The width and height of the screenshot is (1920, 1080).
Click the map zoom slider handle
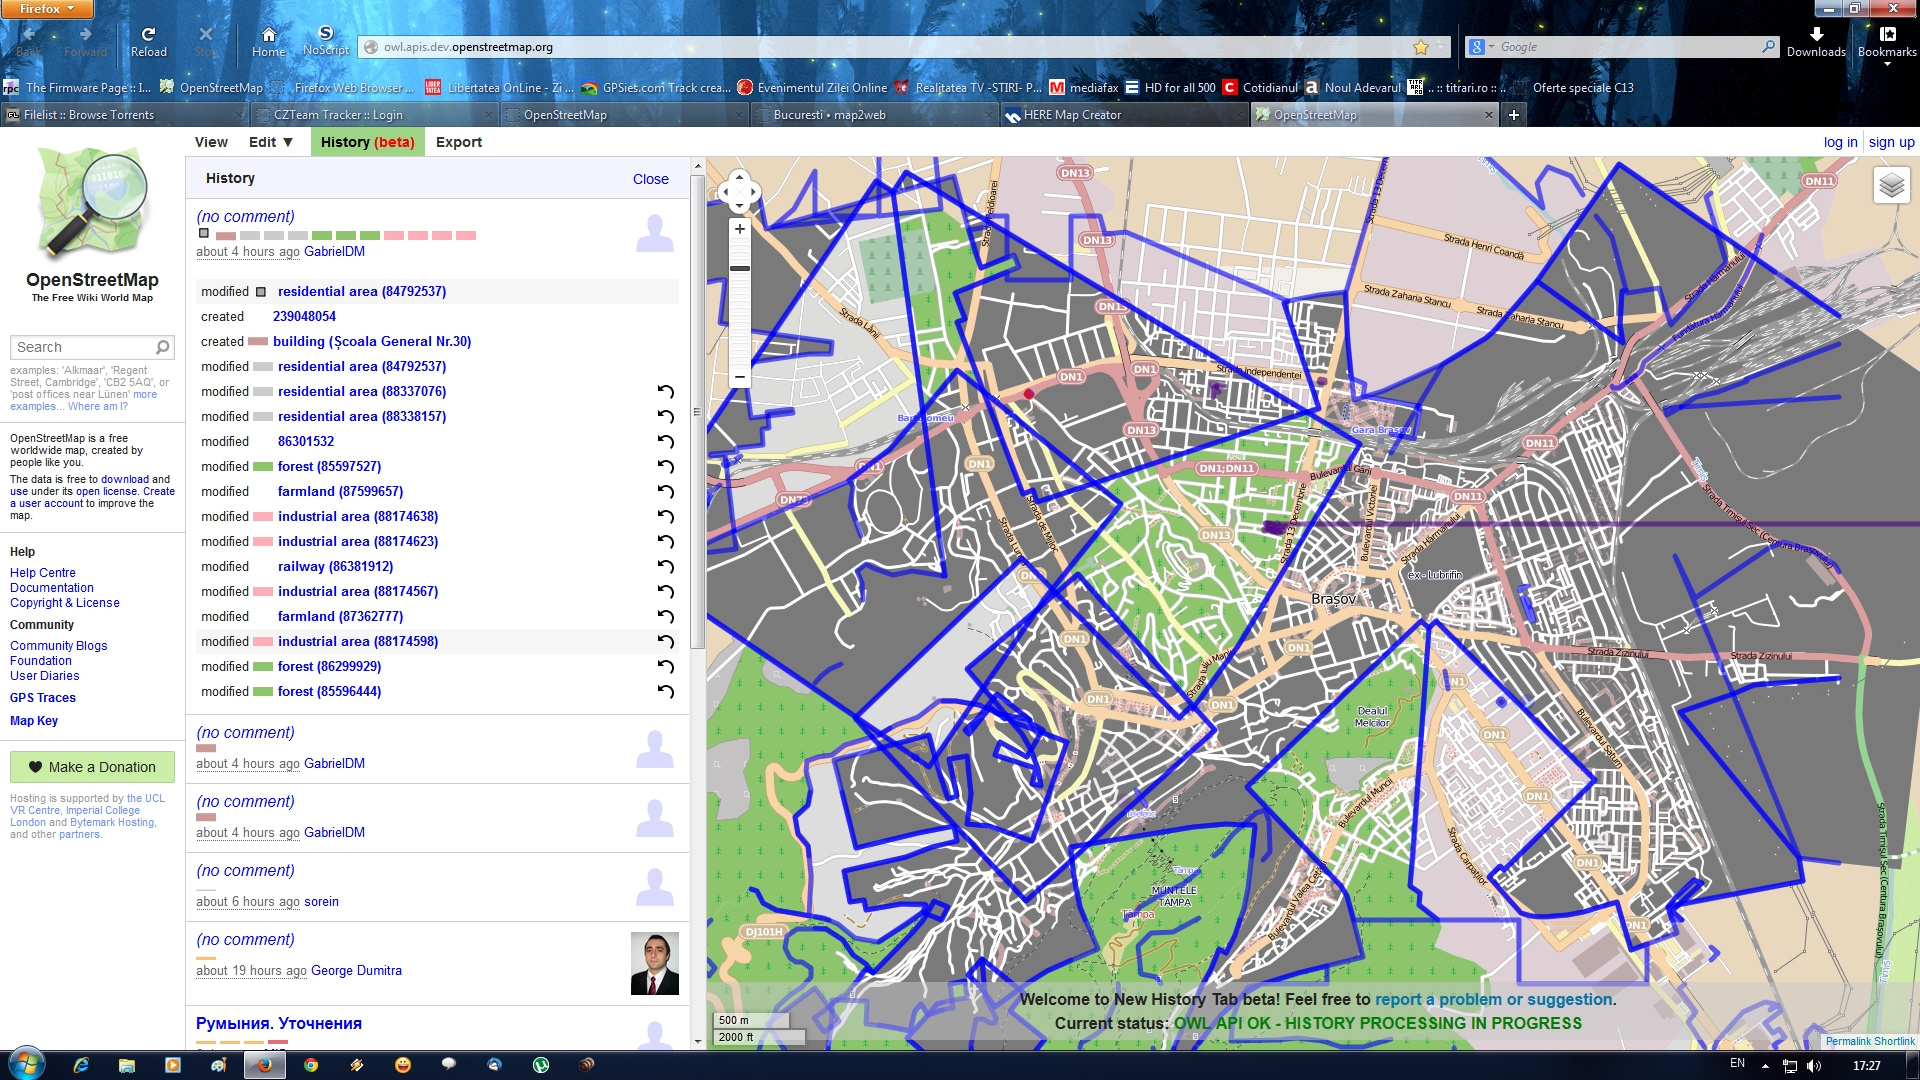coord(739,269)
